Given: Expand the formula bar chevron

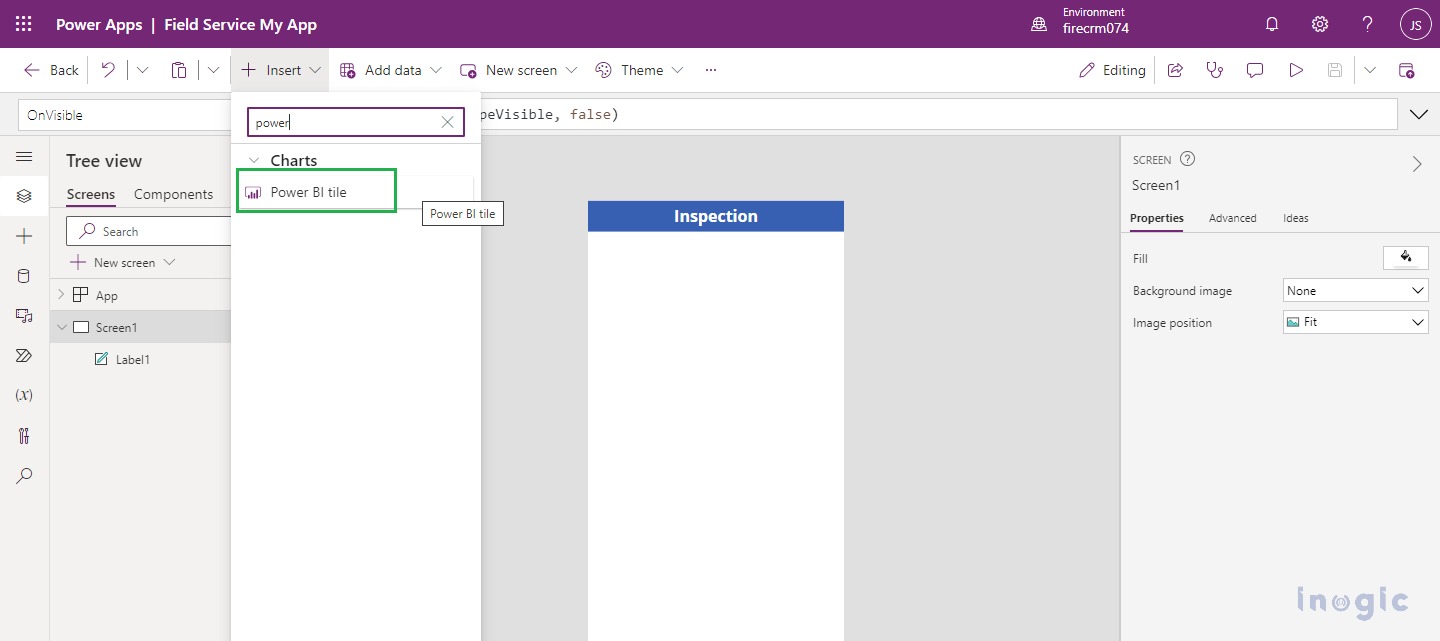Looking at the screenshot, I should tap(1418, 115).
